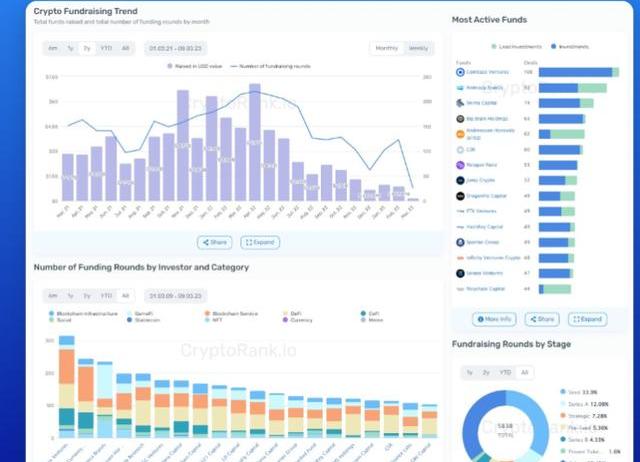This screenshot has width=640, height=462.
Task: Click More Info under Most Active Funds
Action: pos(495,319)
